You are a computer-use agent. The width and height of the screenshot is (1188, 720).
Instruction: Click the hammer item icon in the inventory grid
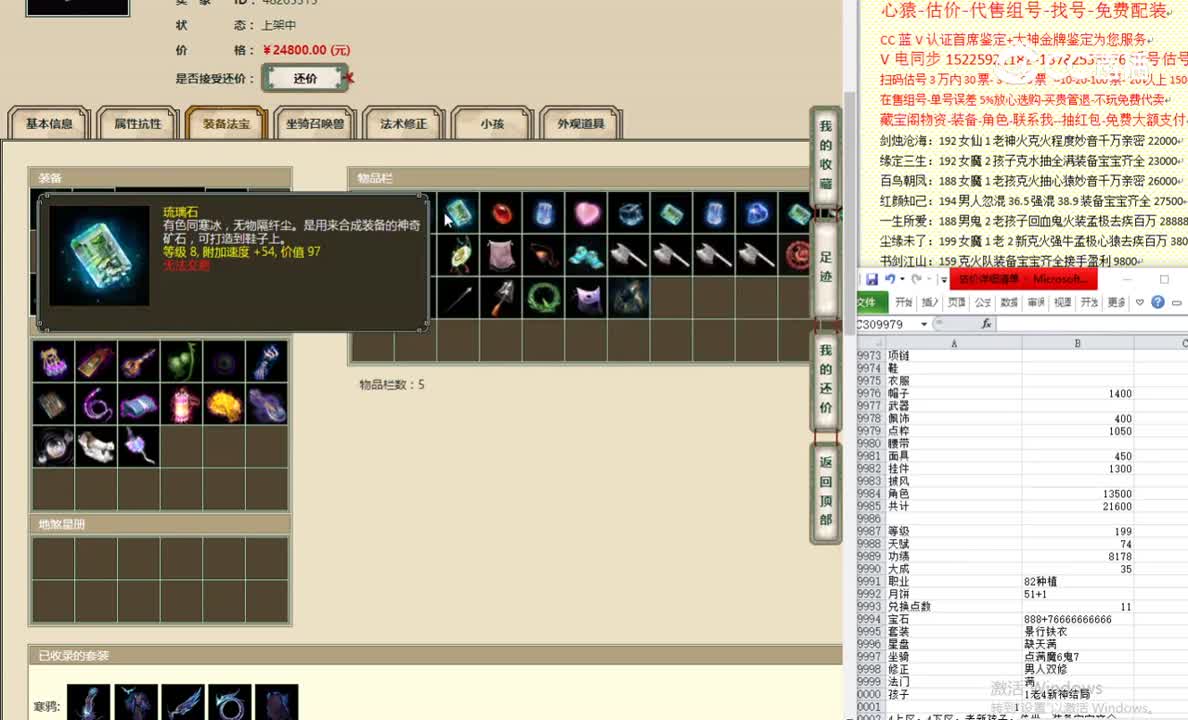(627, 257)
